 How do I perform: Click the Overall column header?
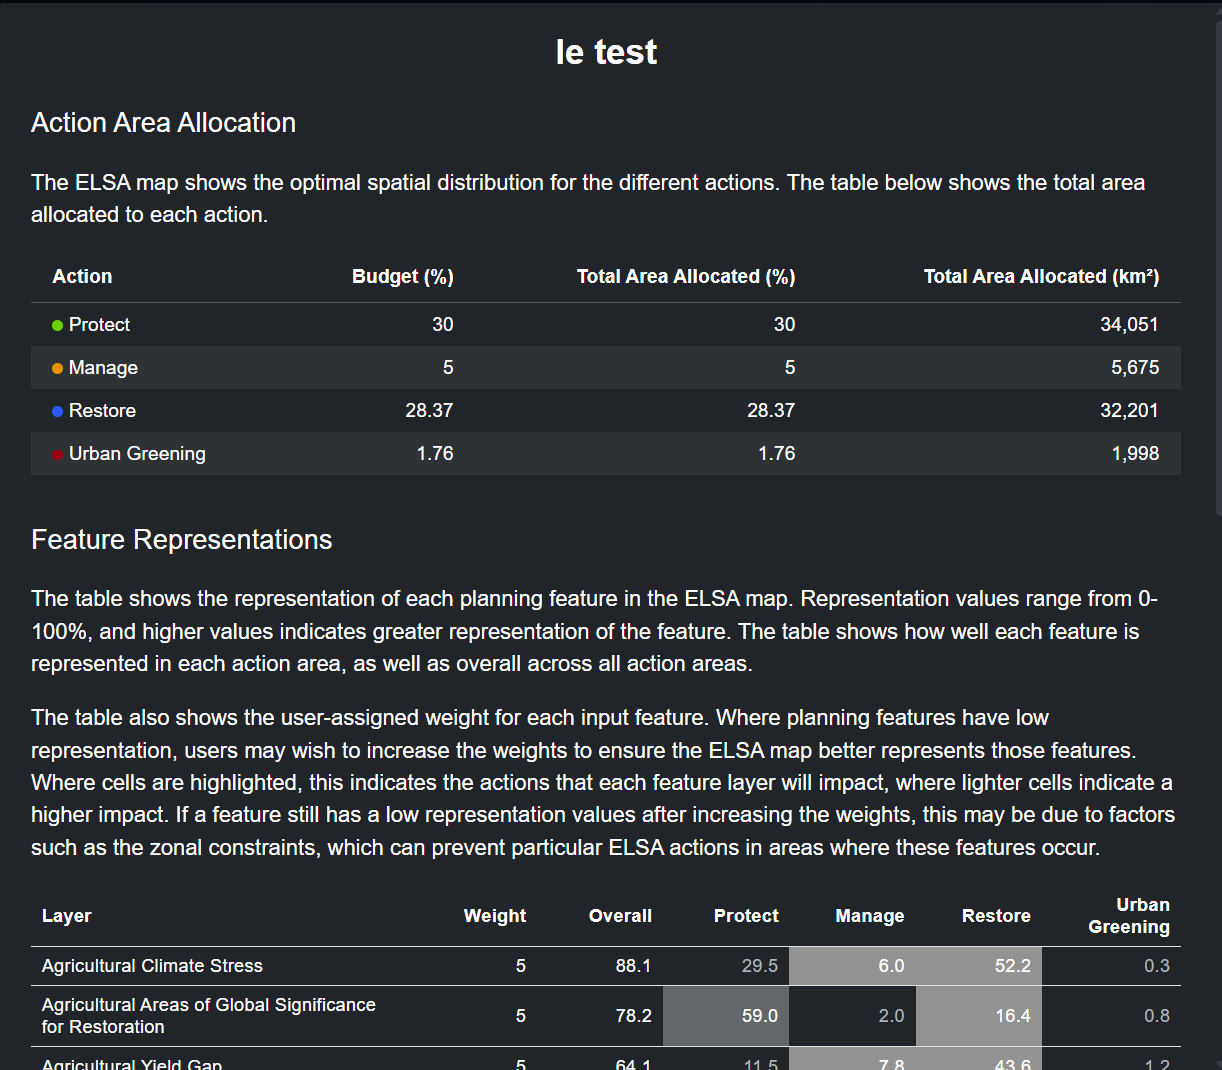pyautogui.click(x=619, y=916)
